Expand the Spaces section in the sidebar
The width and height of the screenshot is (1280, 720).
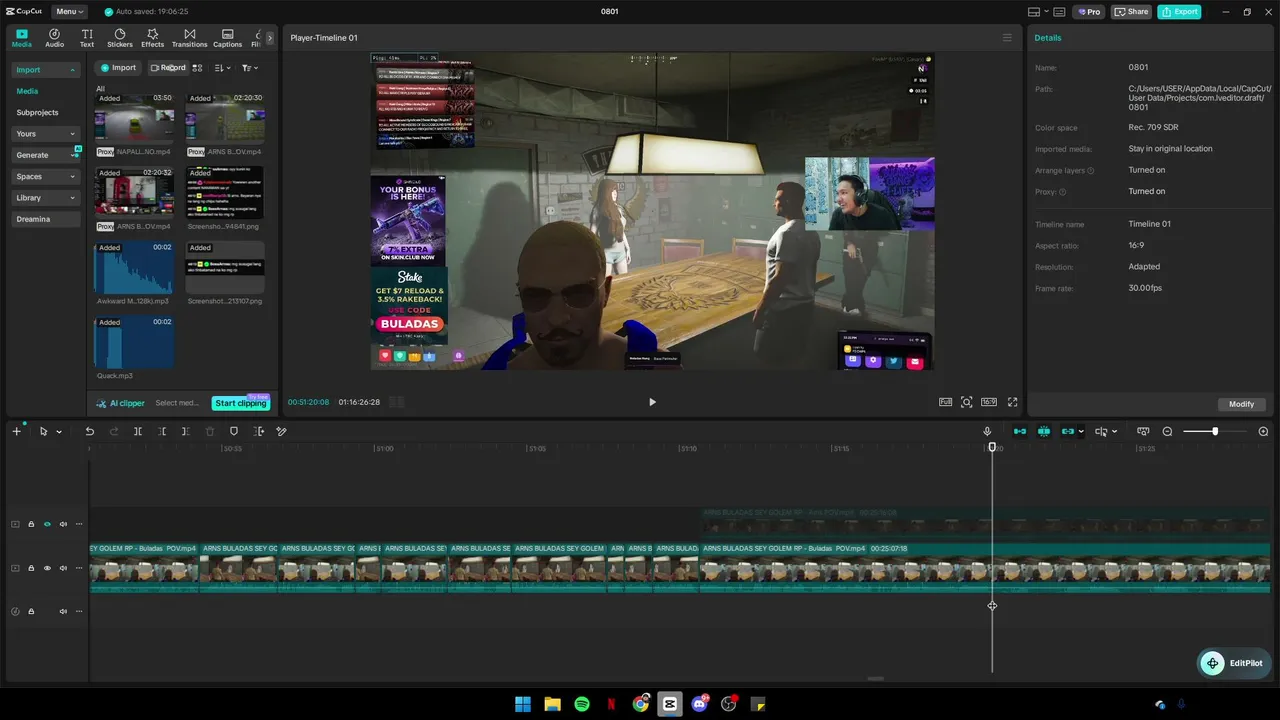point(72,177)
